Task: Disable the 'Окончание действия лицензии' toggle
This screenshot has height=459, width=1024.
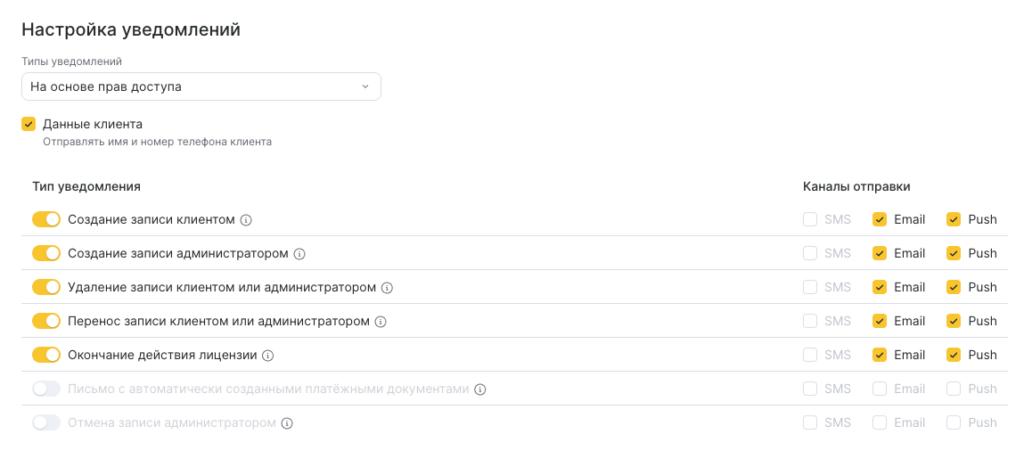Action: tap(46, 355)
